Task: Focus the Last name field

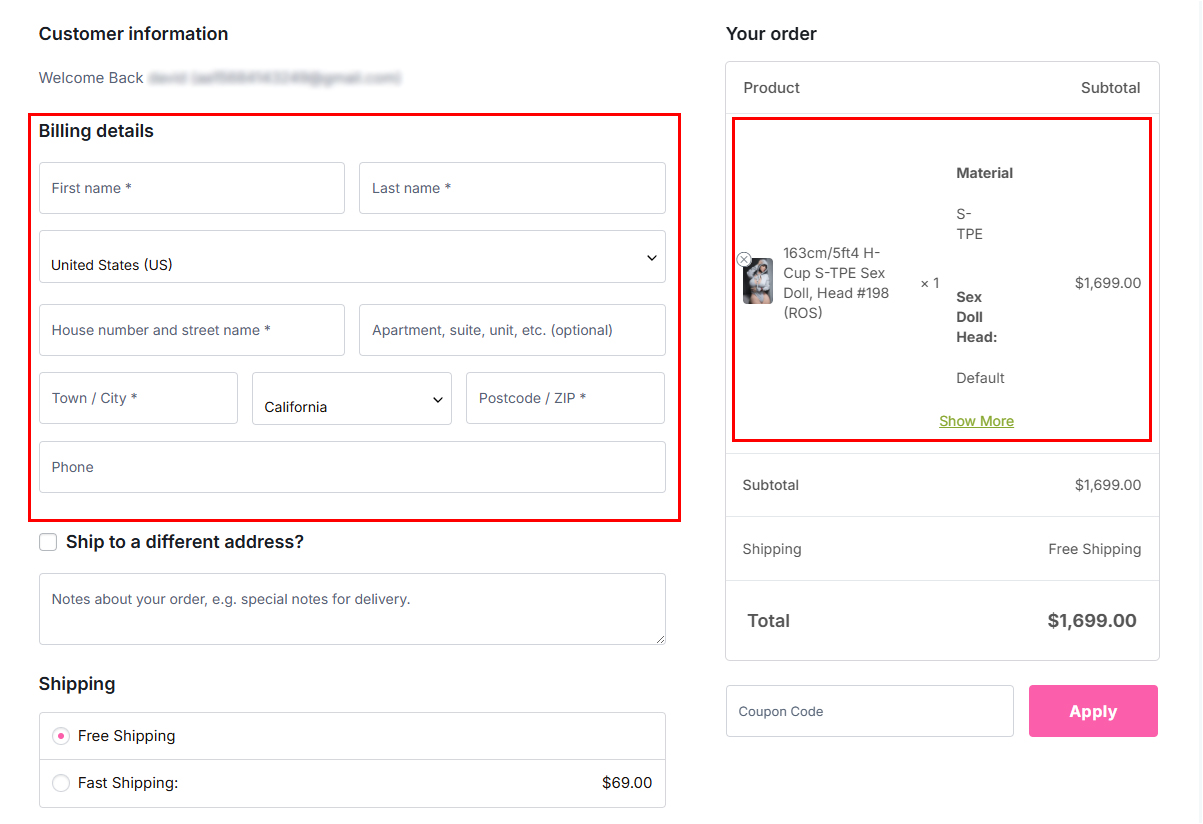Action: (512, 188)
